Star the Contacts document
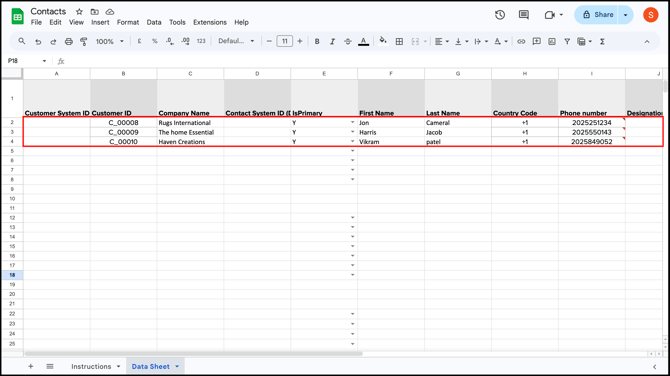Viewport: 670px width, 376px height. point(79,12)
